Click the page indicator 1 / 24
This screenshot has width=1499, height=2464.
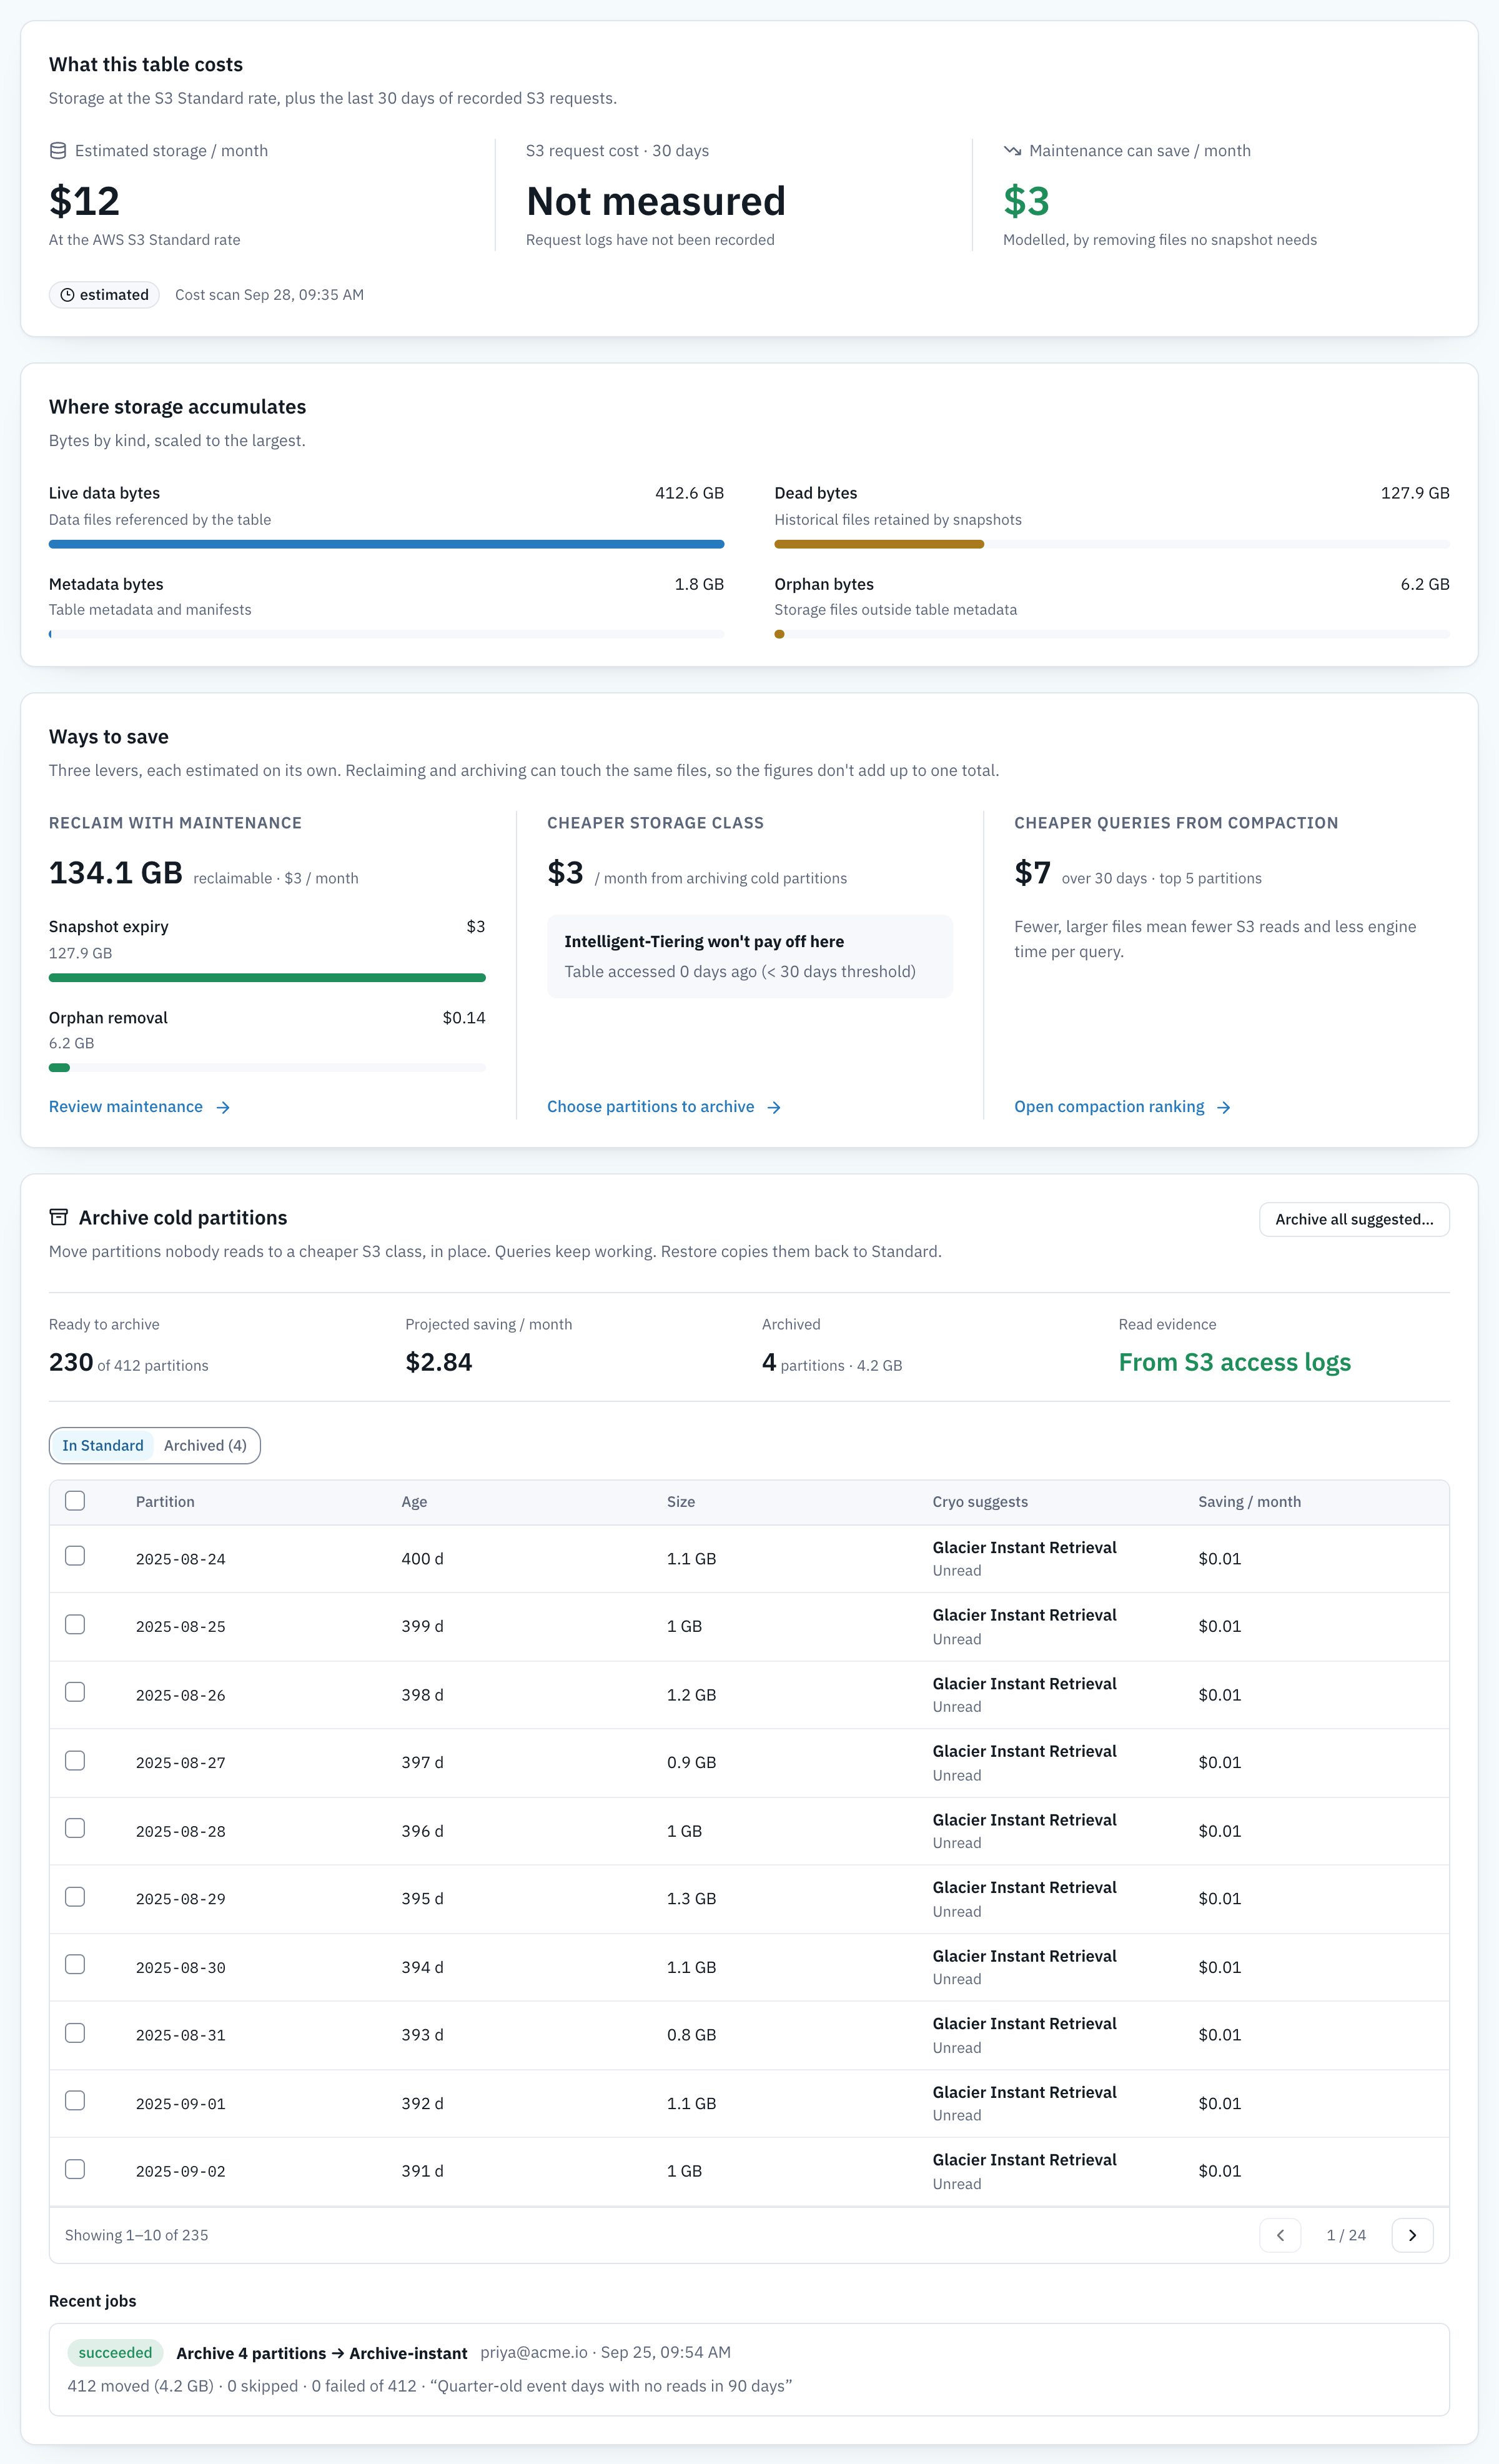(1346, 2235)
